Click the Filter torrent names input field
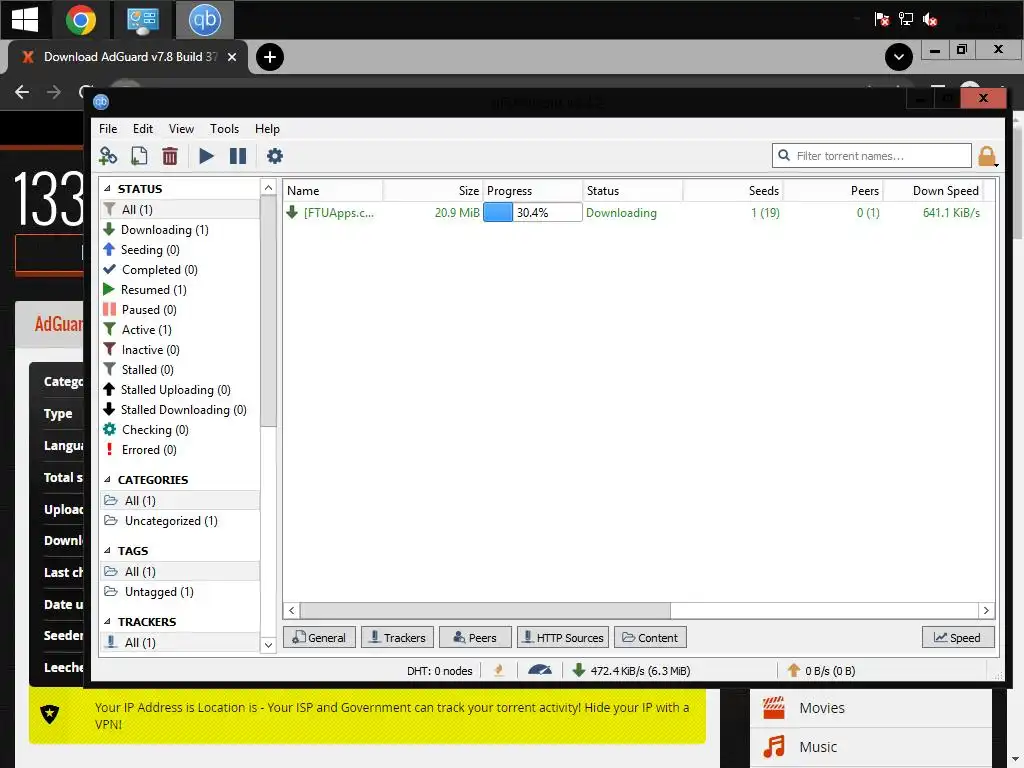The image size is (1024, 768). (x=872, y=155)
